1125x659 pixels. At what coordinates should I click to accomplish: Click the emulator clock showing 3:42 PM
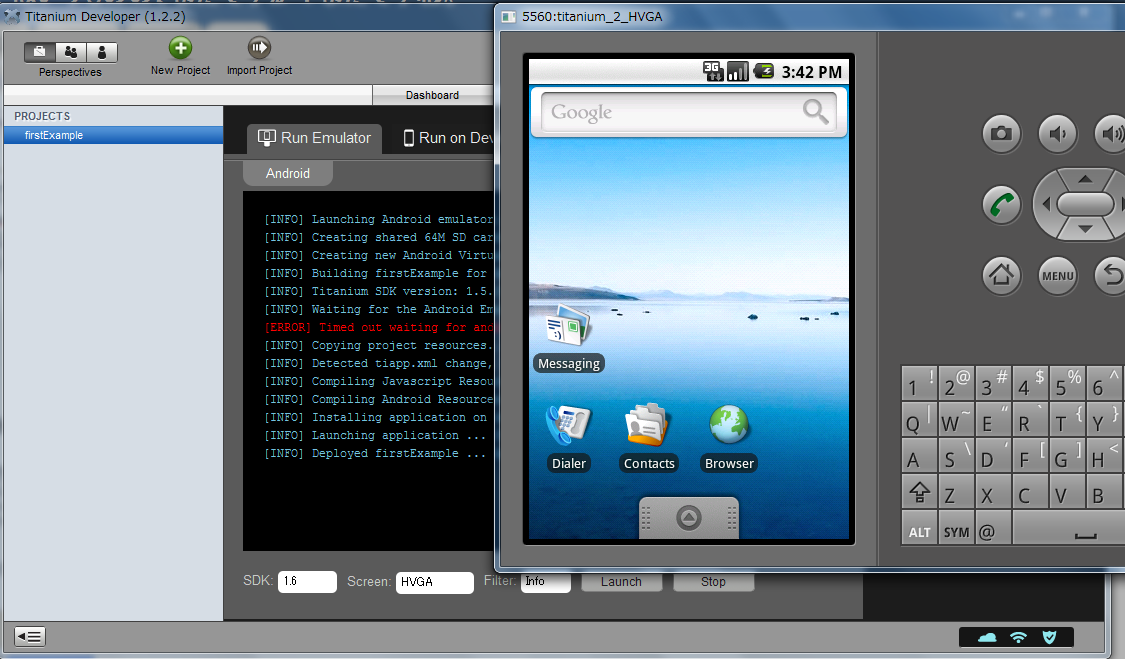tap(811, 72)
